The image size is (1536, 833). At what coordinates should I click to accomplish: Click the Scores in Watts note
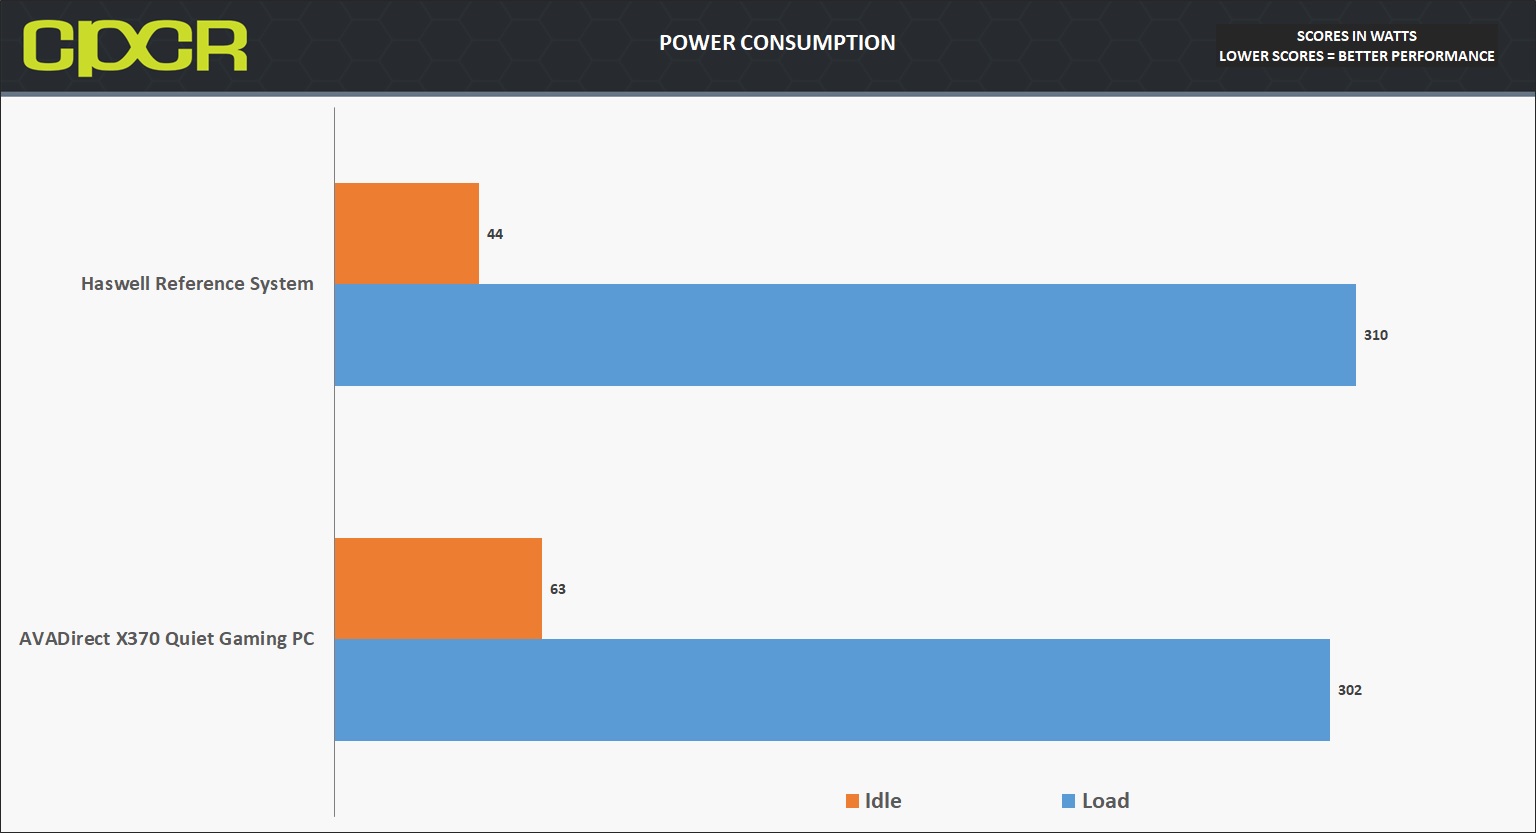point(1357,36)
